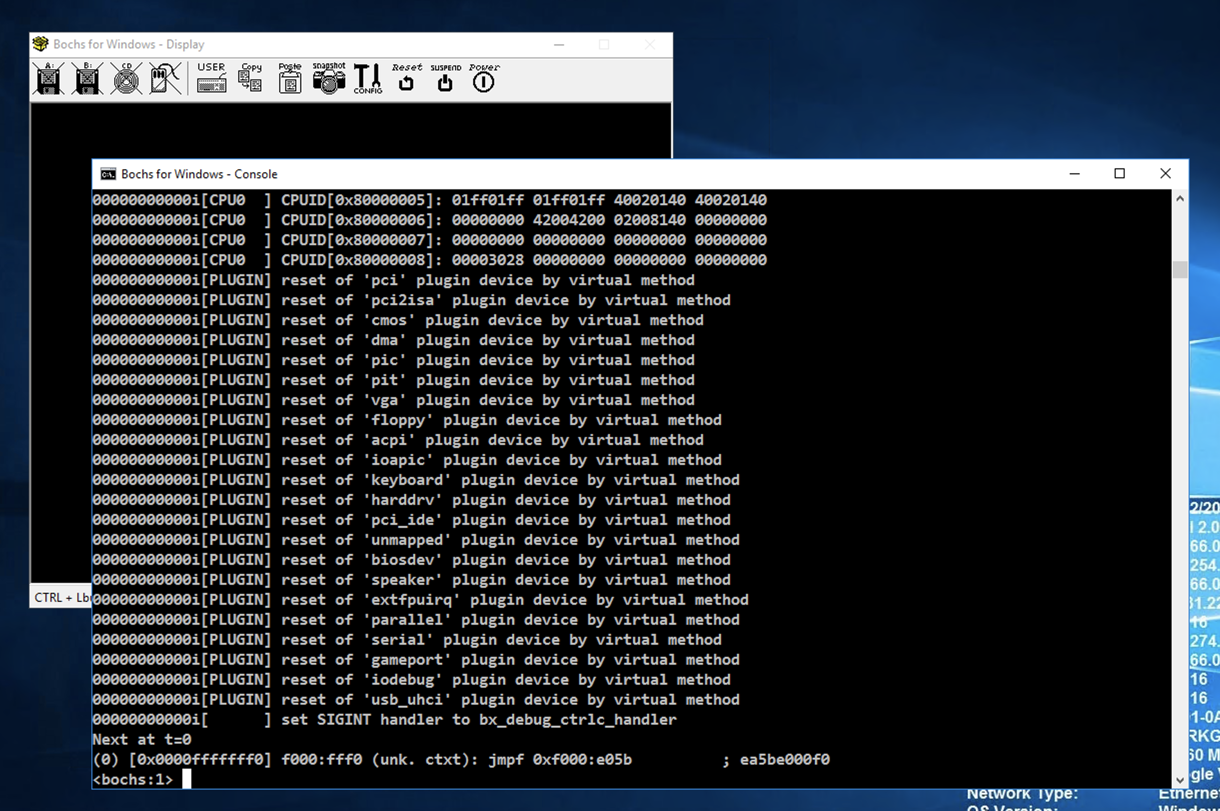1220x811 pixels.
Task: Close the Bochs Display window
Action: pyautogui.click(x=649, y=45)
